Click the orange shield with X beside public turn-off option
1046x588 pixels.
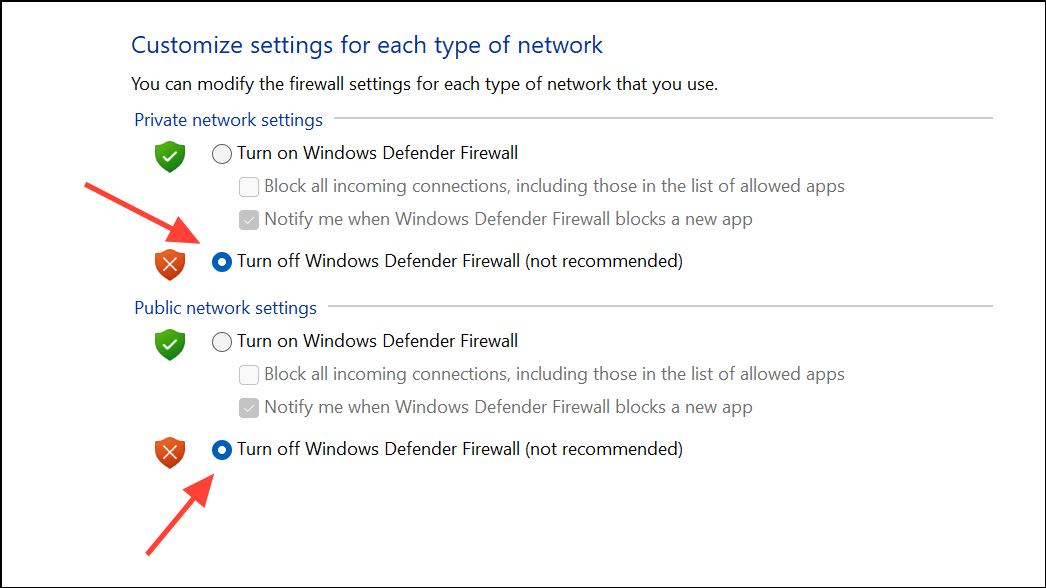click(169, 452)
